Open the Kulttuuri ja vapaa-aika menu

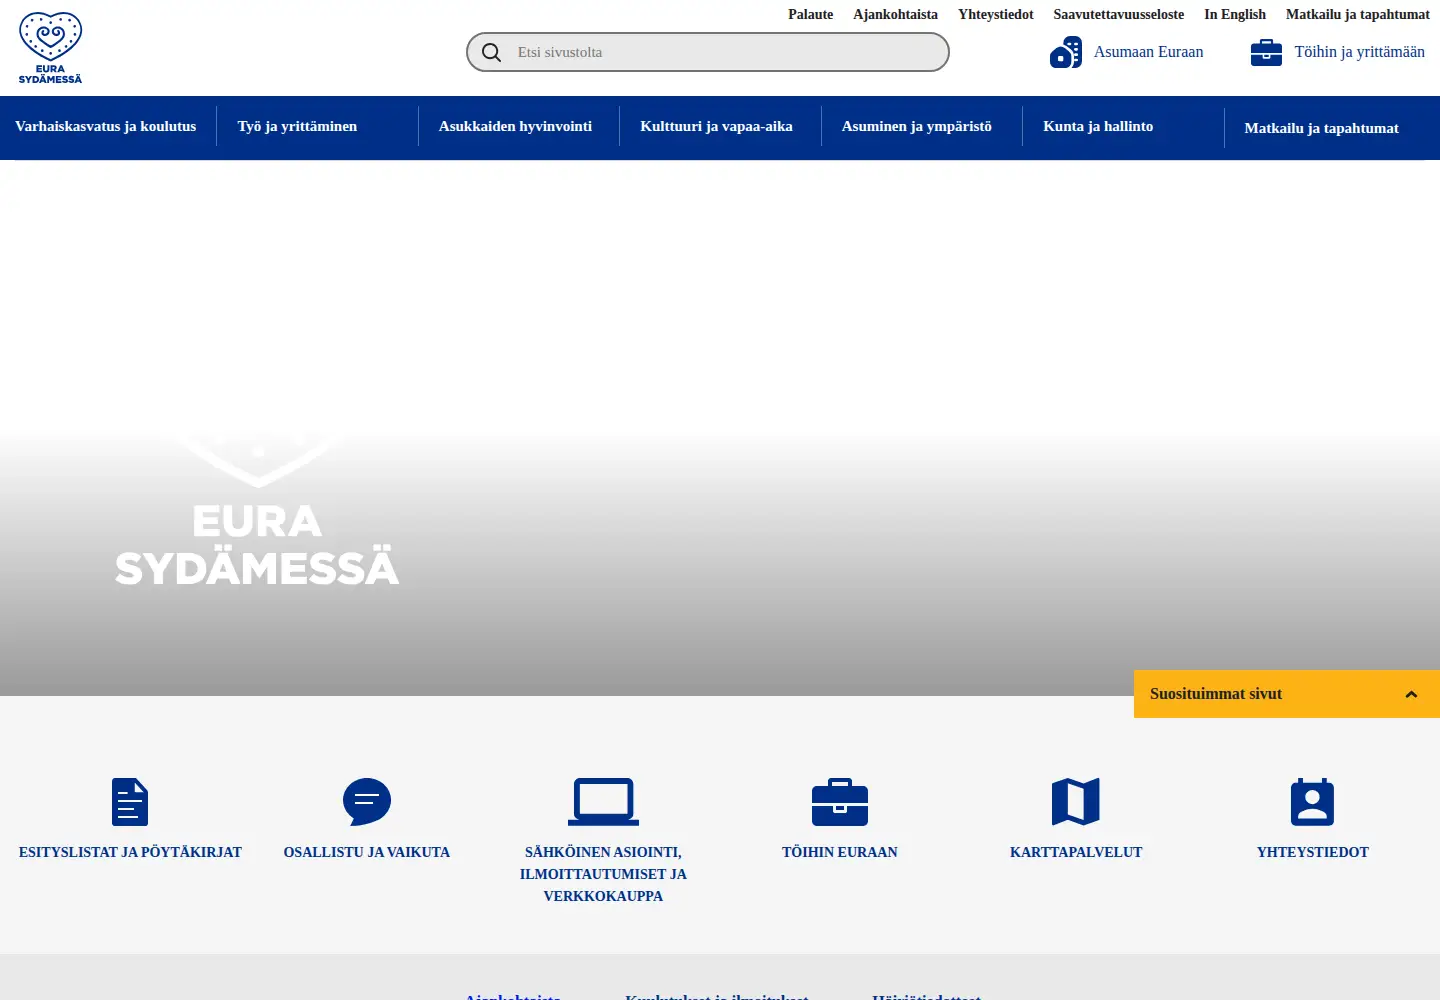pos(716,126)
